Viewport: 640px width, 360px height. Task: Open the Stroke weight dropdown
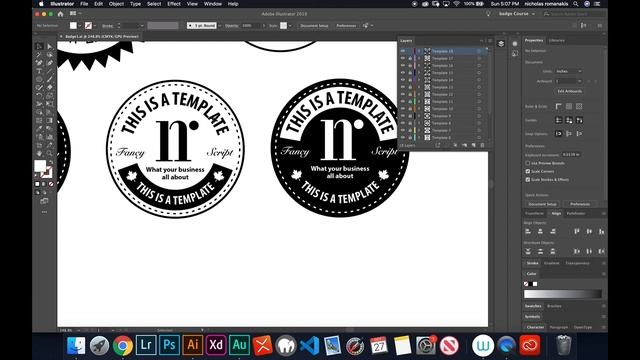pos(142,25)
